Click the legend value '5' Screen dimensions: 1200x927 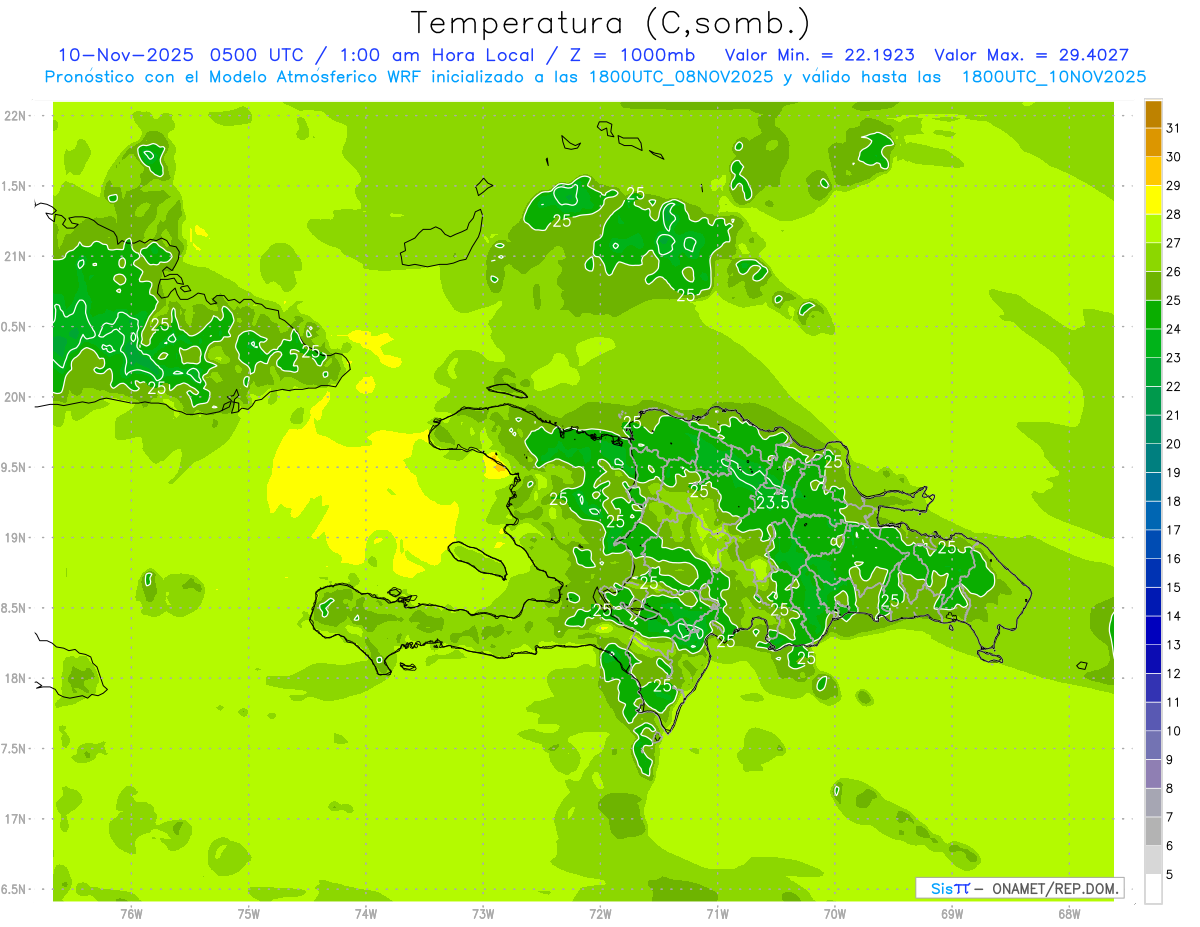(1170, 874)
